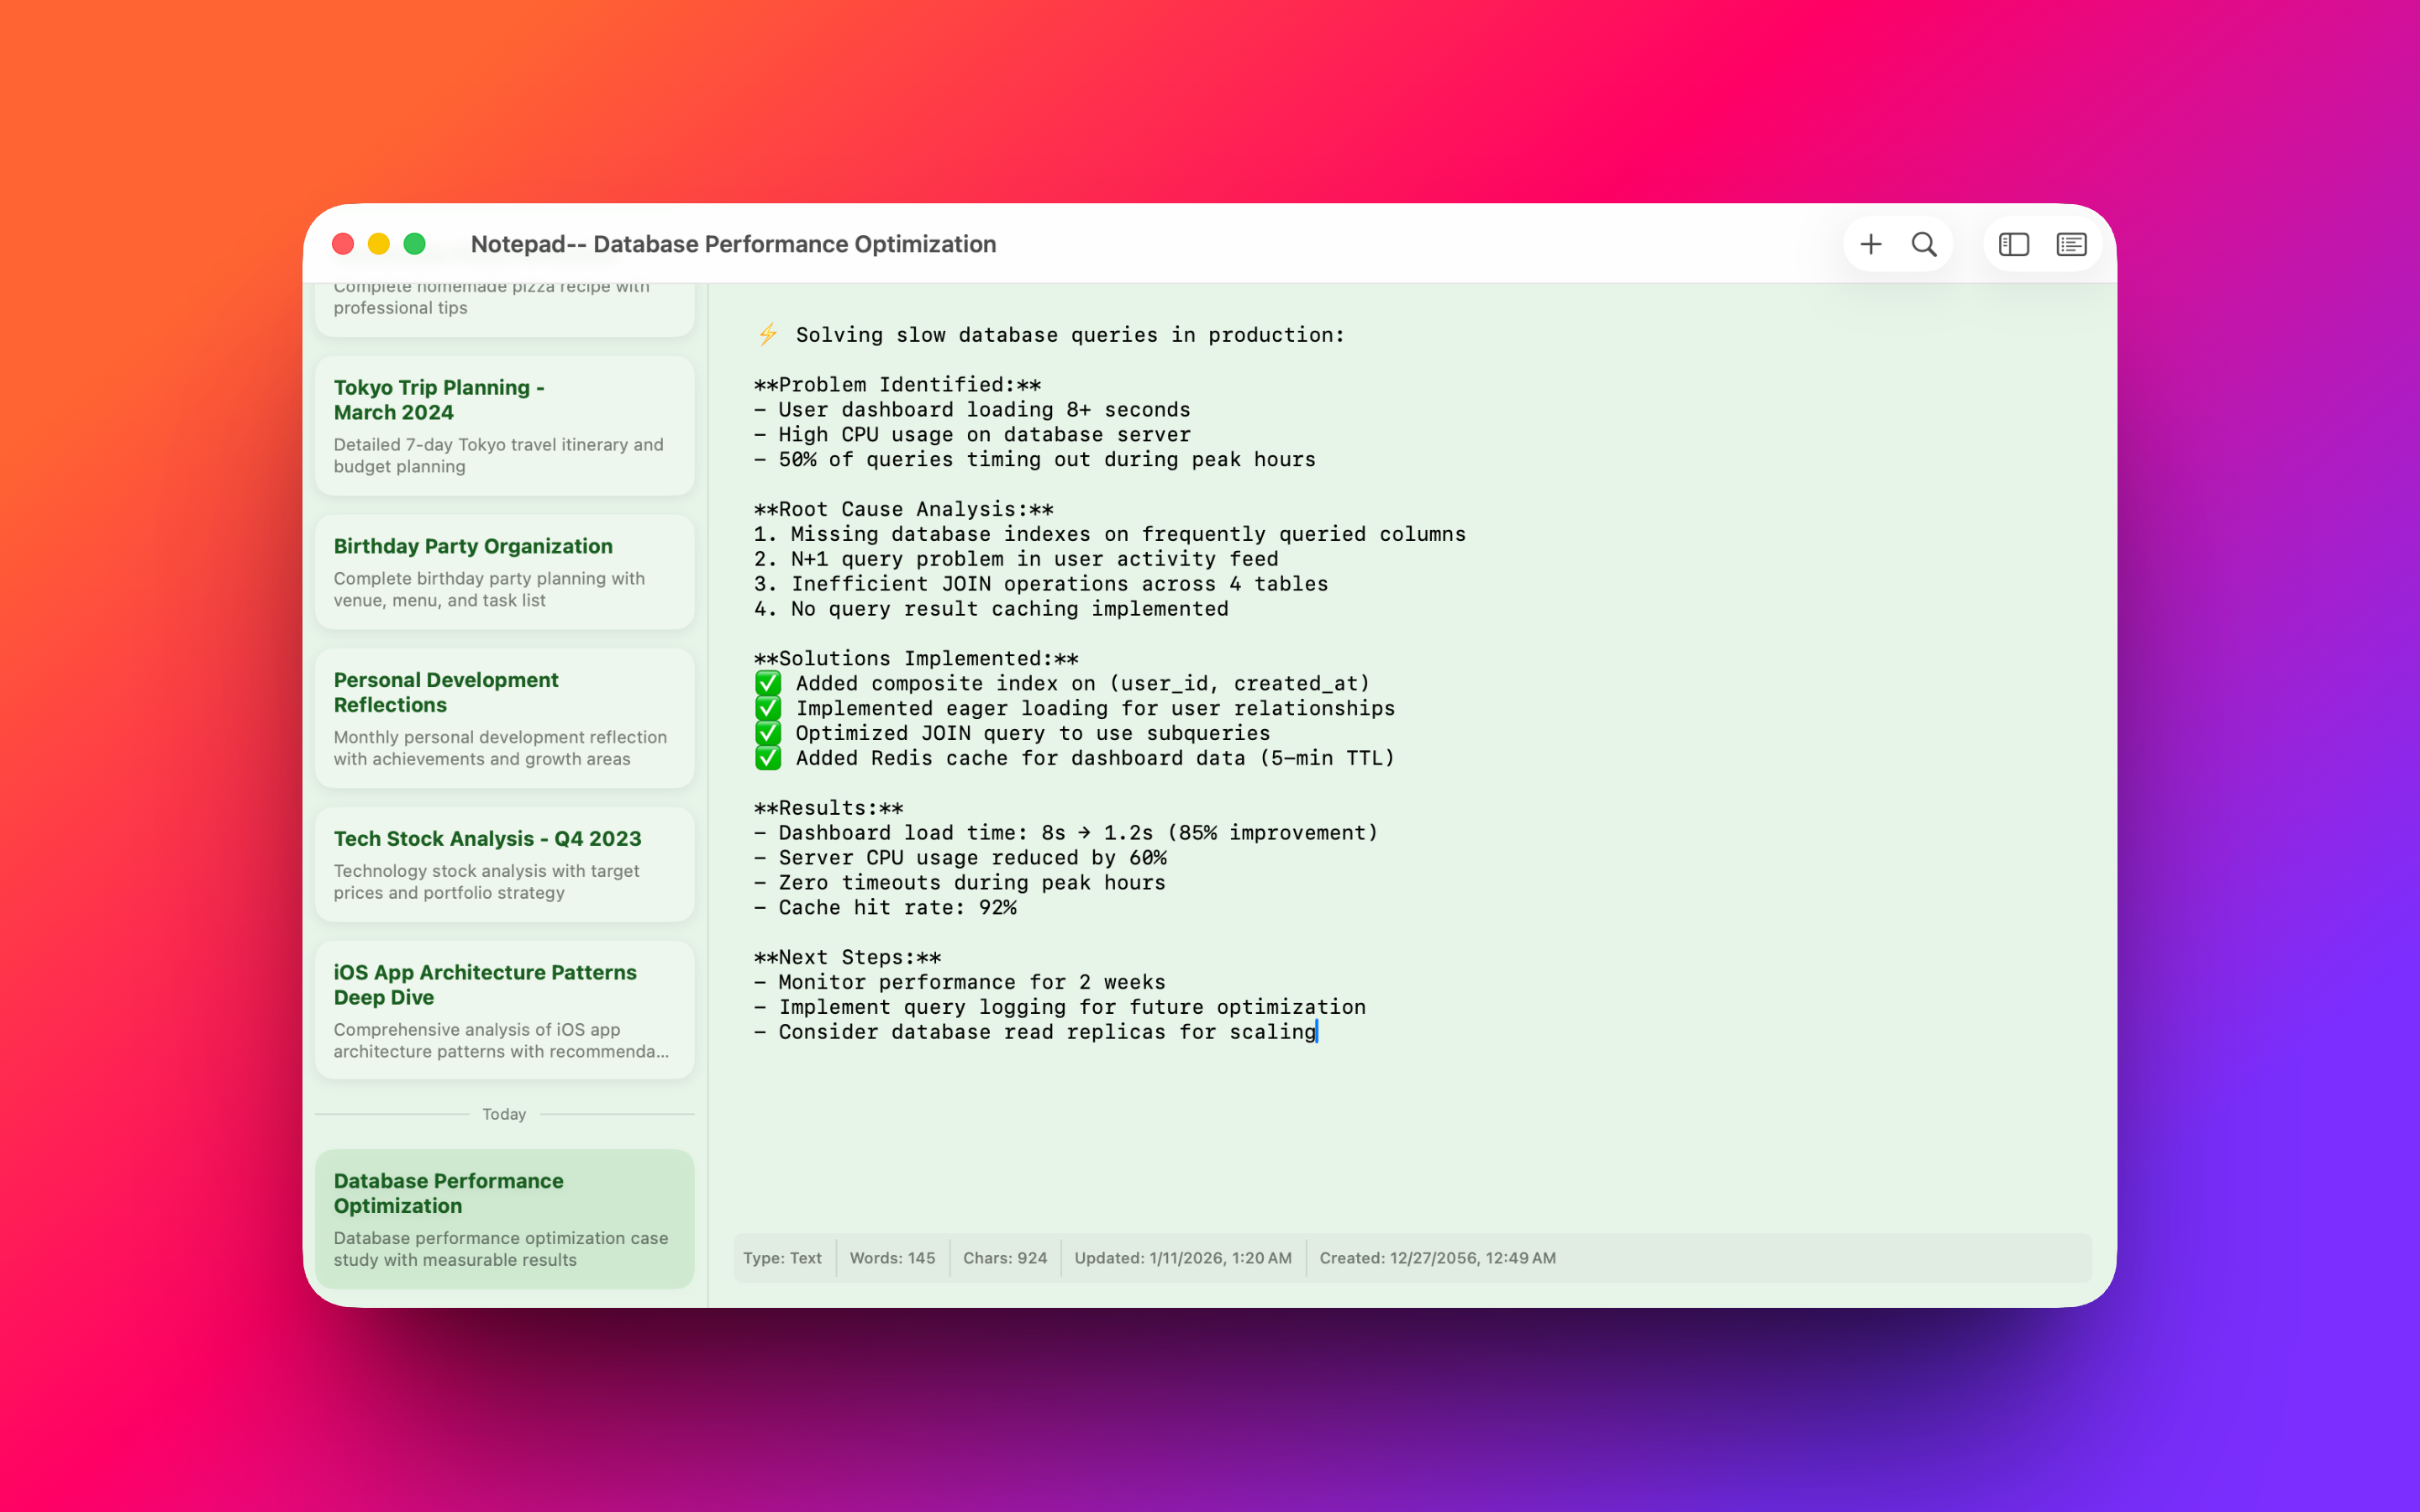
Task: Select the iOS App Architecture Patterns Deep Dive note
Action: [504, 1010]
